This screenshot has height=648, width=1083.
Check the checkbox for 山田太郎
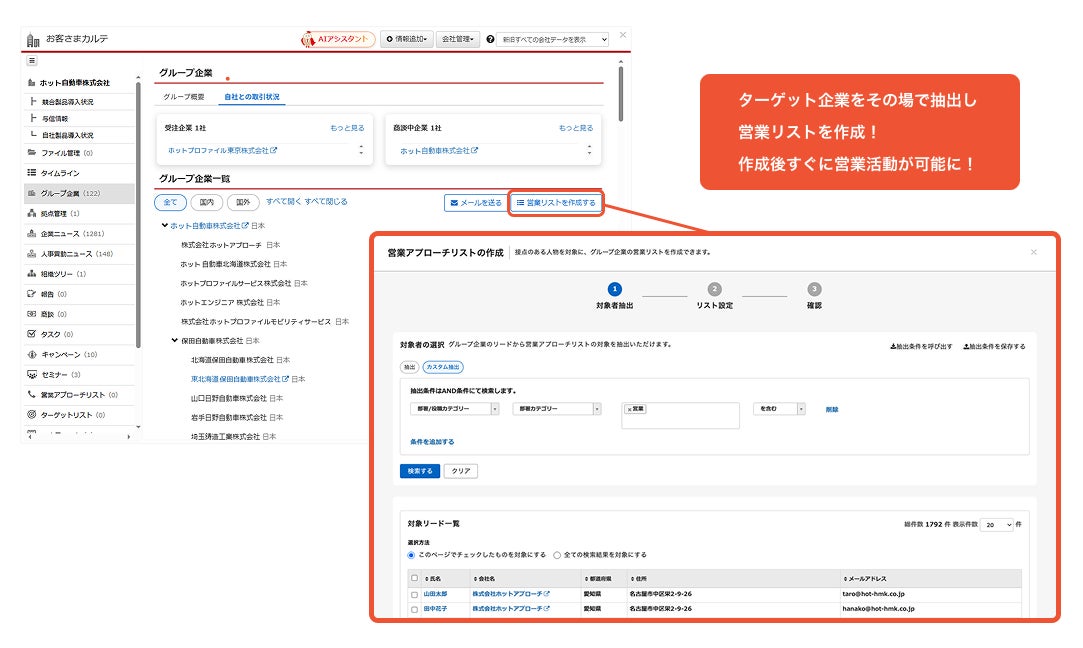click(x=414, y=594)
